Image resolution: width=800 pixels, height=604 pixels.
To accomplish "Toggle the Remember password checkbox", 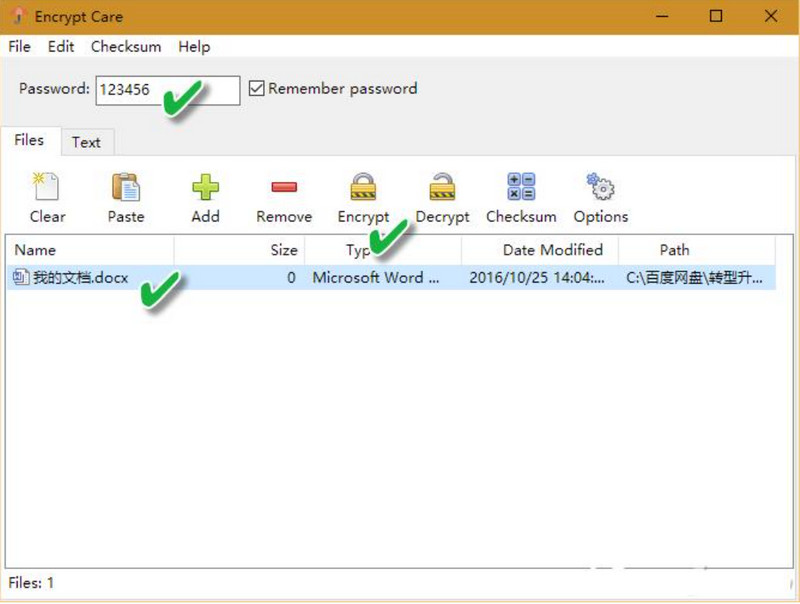I will (x=257, y=88).
